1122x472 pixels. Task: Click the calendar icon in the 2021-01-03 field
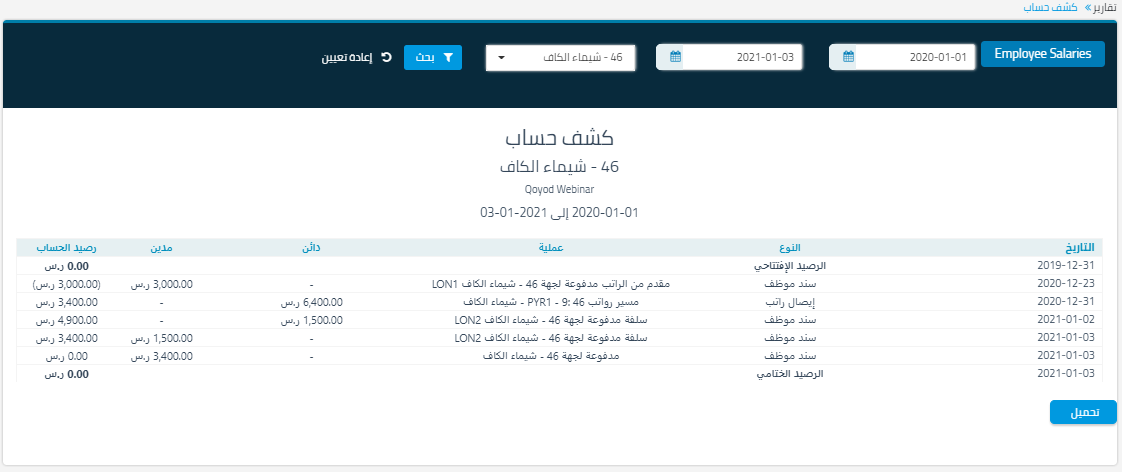675,57
